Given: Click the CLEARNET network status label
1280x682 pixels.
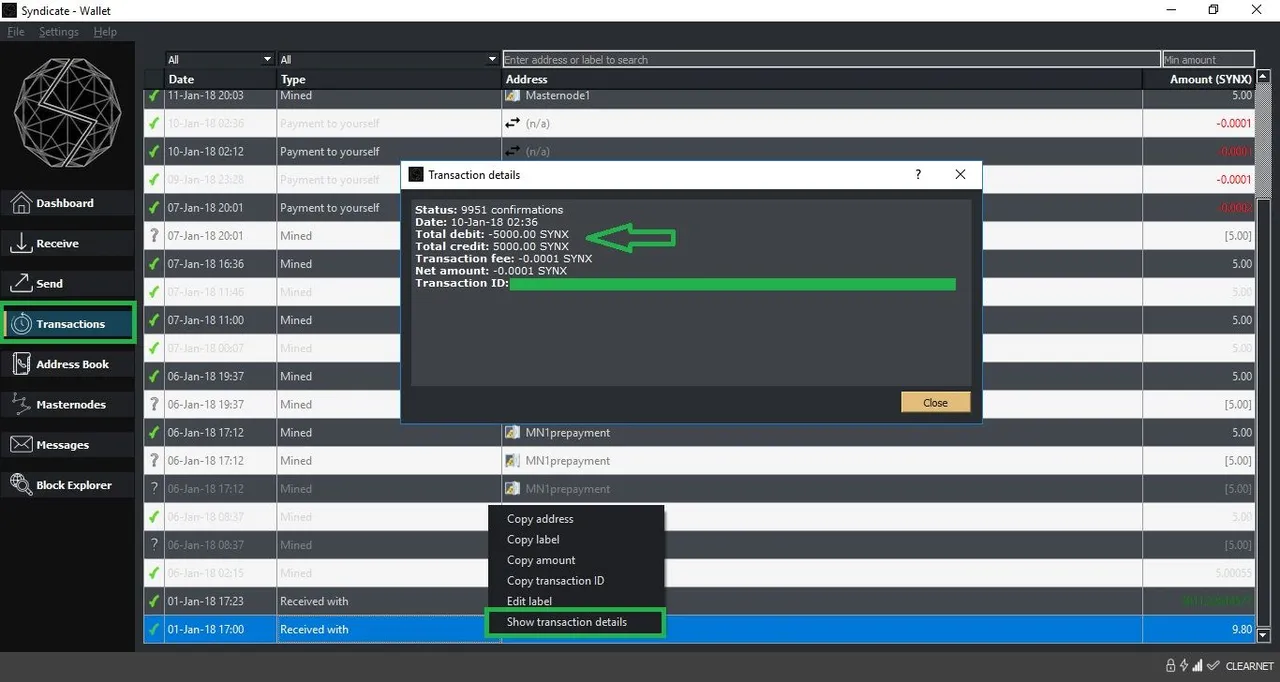Looking at the screenshot, I should point(1249,666).
